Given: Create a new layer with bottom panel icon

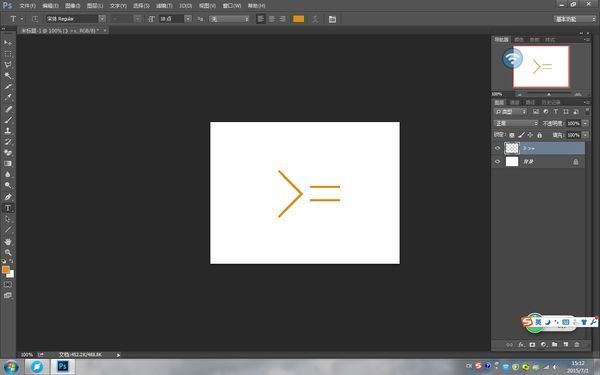Looking at the screenshot, I should tap(566, 344).
